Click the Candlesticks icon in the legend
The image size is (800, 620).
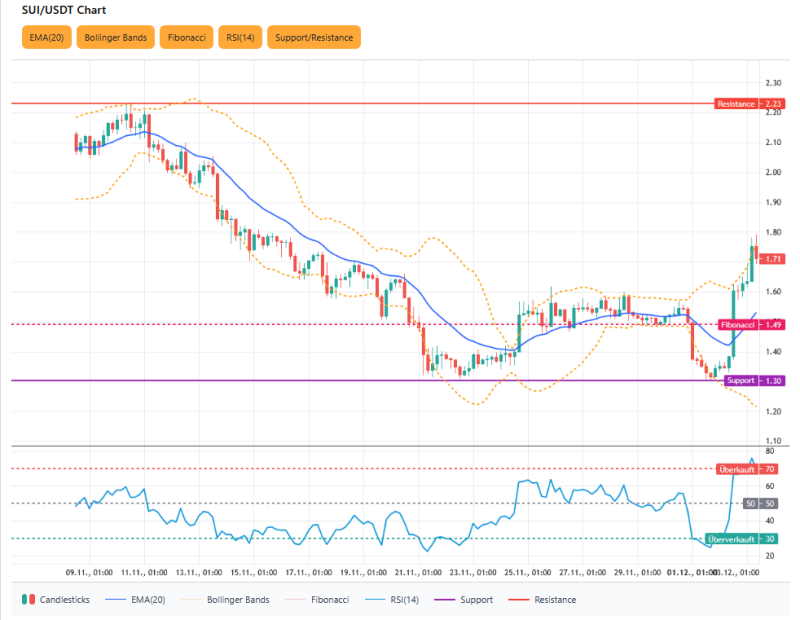click(x=27, y=600)
